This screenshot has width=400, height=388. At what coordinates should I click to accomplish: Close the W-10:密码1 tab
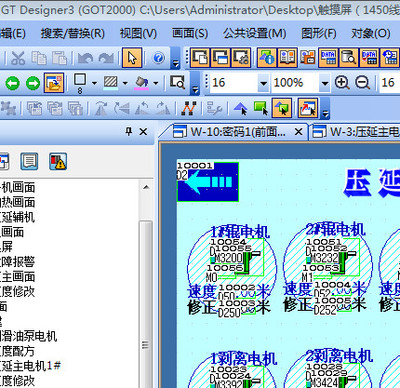point(299,132)
